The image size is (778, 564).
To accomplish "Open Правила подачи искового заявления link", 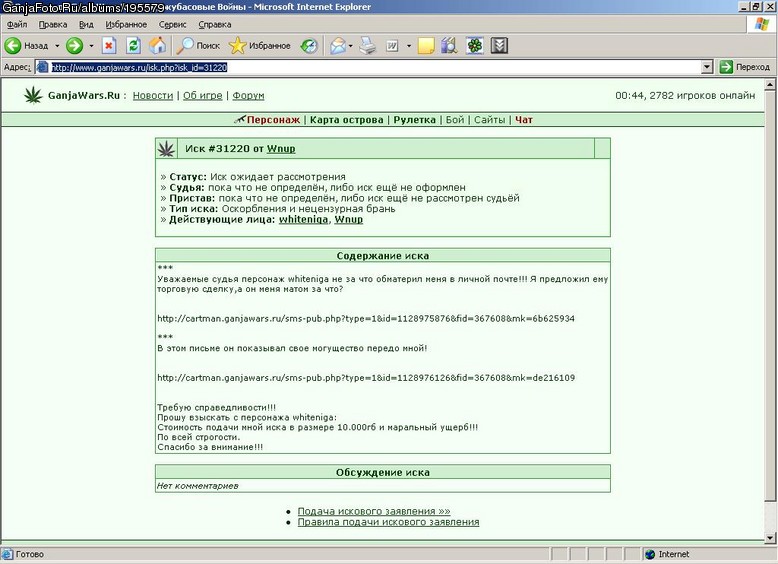I will [x=388, y=522].
